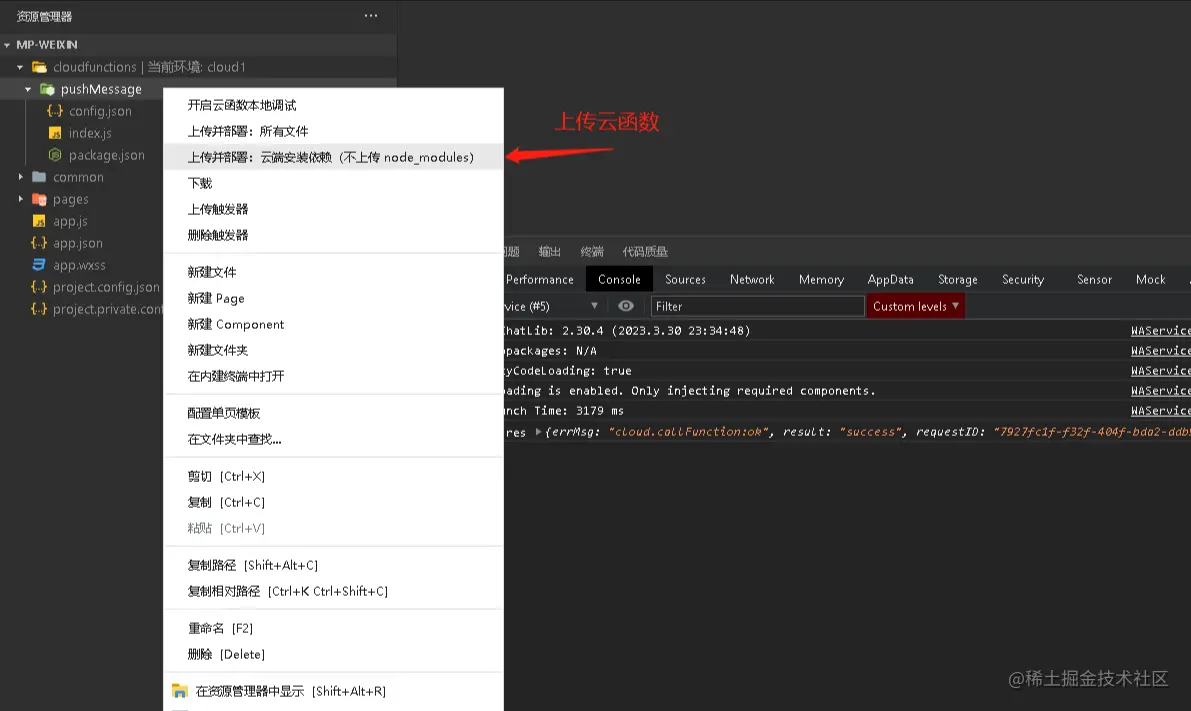Choose 上传并部署：所有文件 menu entry
The image size is (1191, 711).
[x=333, y=131]
